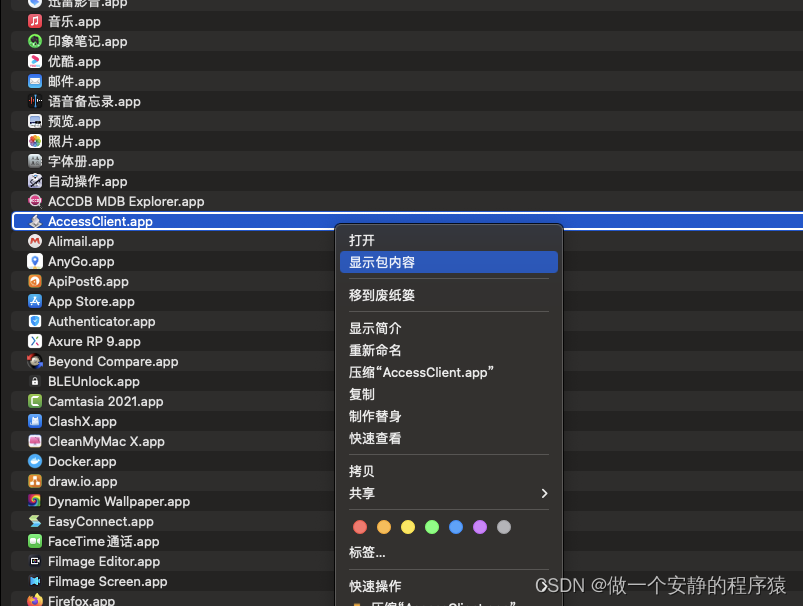Viewport: 803px width, 606px height.
Task: Expand the 共享 submenu
Action: click(449, 493)
